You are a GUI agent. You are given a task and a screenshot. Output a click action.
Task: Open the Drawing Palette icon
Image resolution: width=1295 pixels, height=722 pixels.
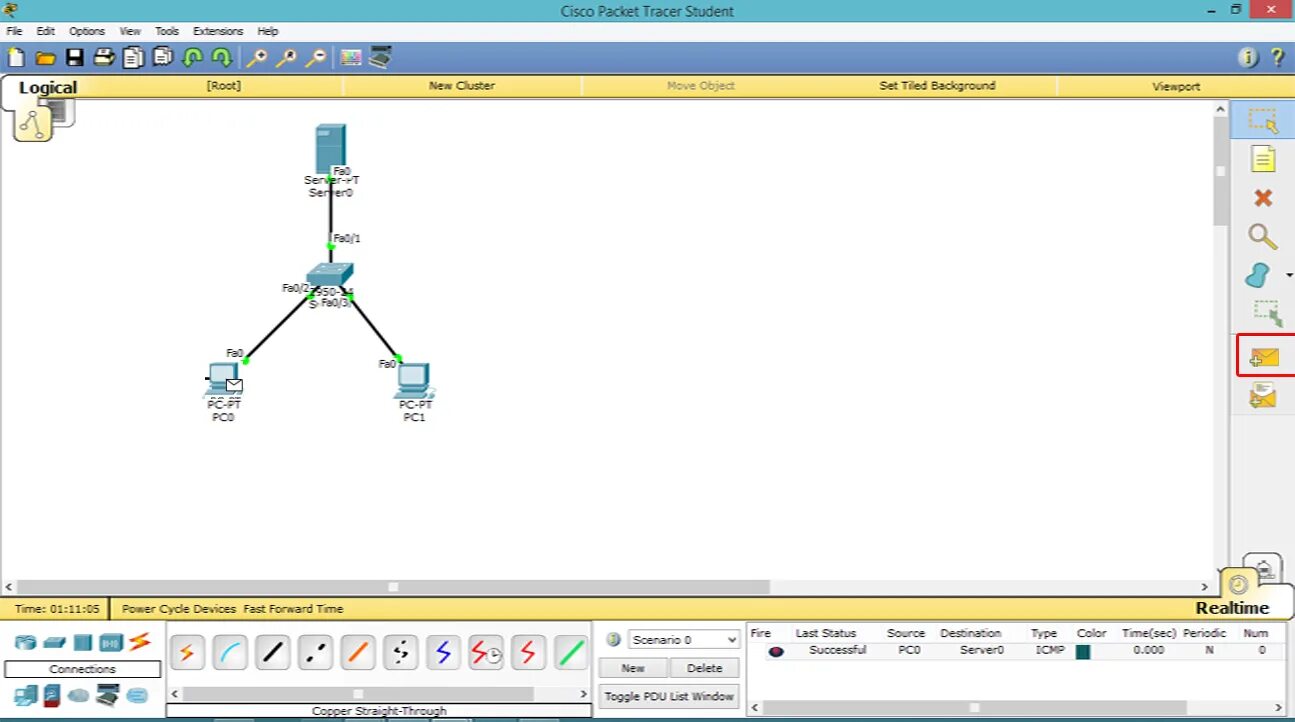(x=350, y=58)
